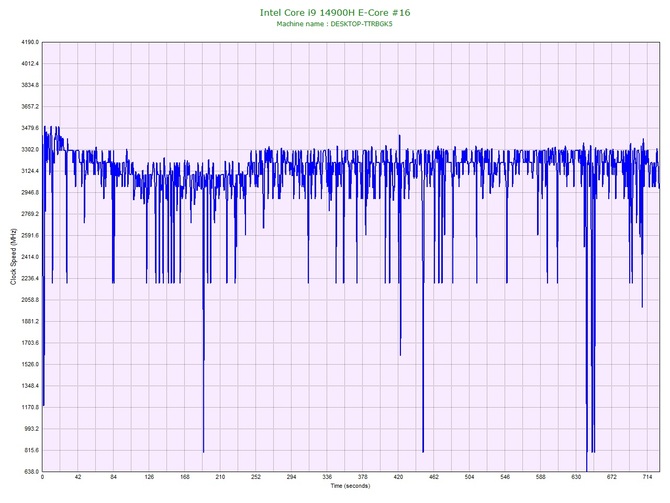Click the x-axis tick label 210

[220, 477]
